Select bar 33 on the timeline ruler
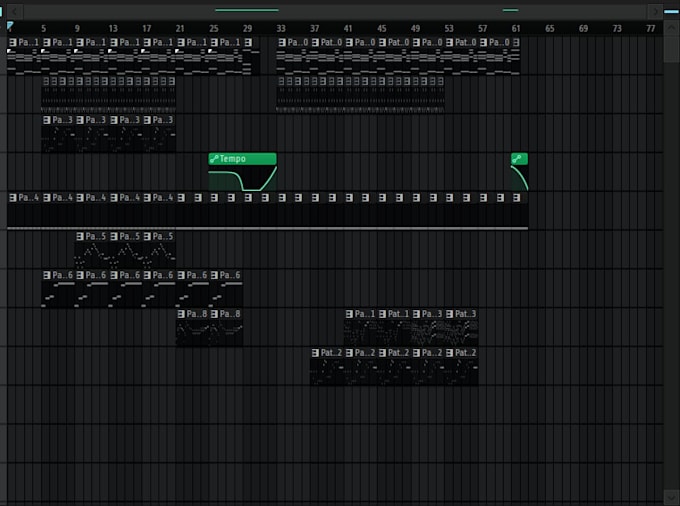680x506 pixels. click(281, 29)
